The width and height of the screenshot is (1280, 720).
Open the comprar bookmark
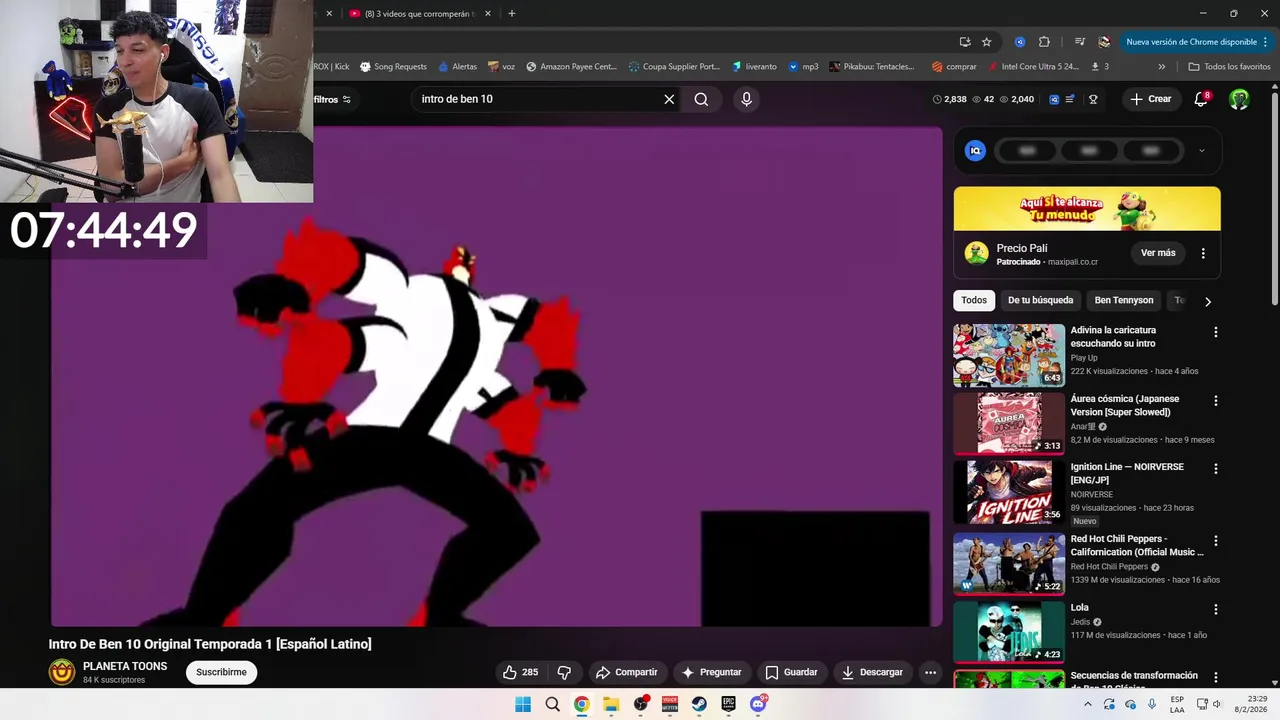pyautogui.click(x=954, y=67)
